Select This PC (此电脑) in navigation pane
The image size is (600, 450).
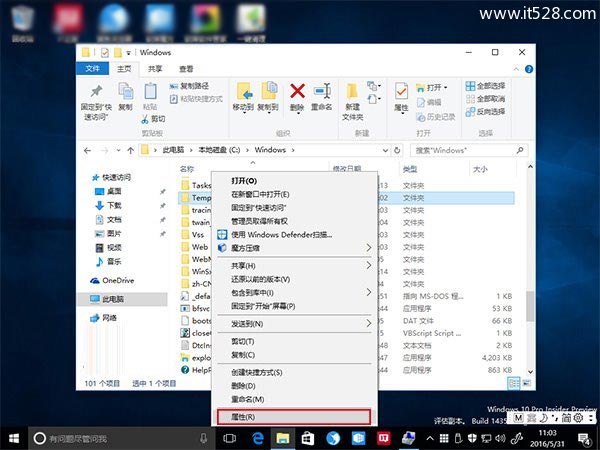coord(122,299)
